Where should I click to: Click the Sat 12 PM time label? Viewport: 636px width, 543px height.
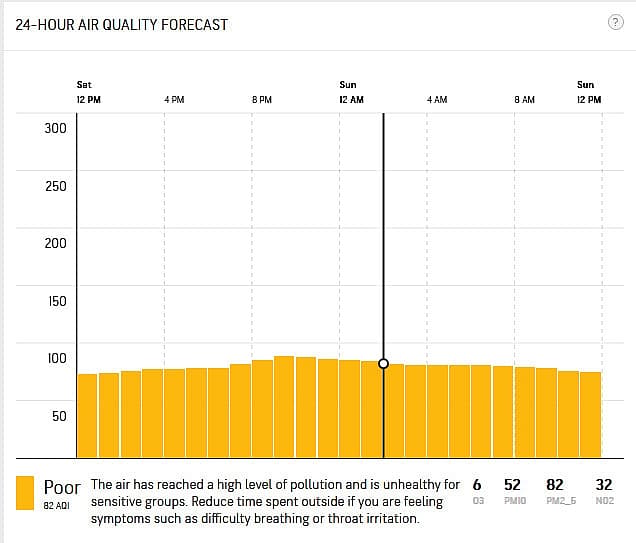pyautogui.click(x=88, y=92)
